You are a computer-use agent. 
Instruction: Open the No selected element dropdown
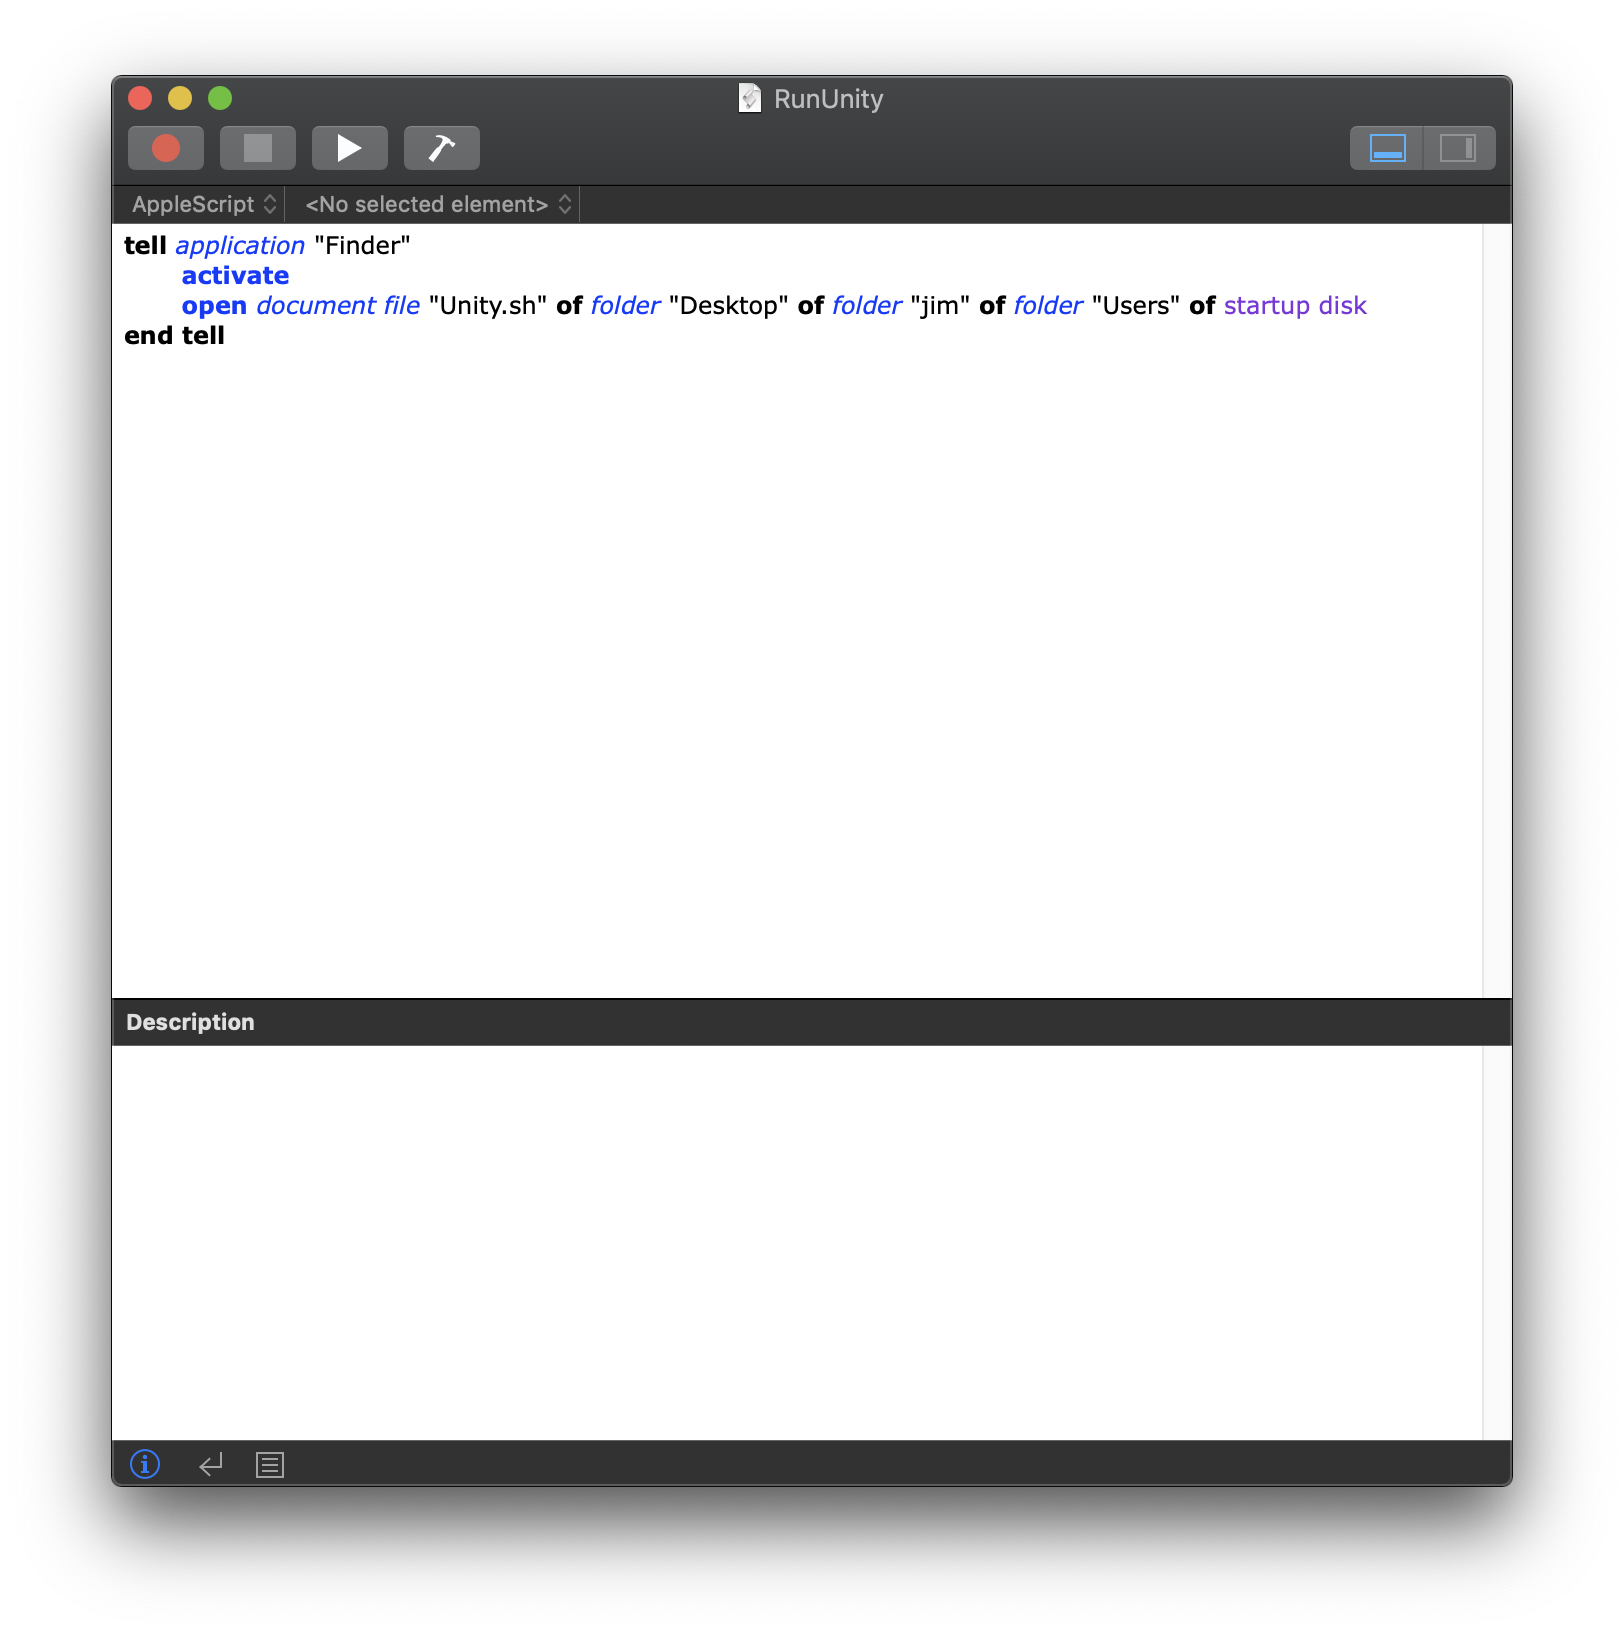tap(438, 204)
